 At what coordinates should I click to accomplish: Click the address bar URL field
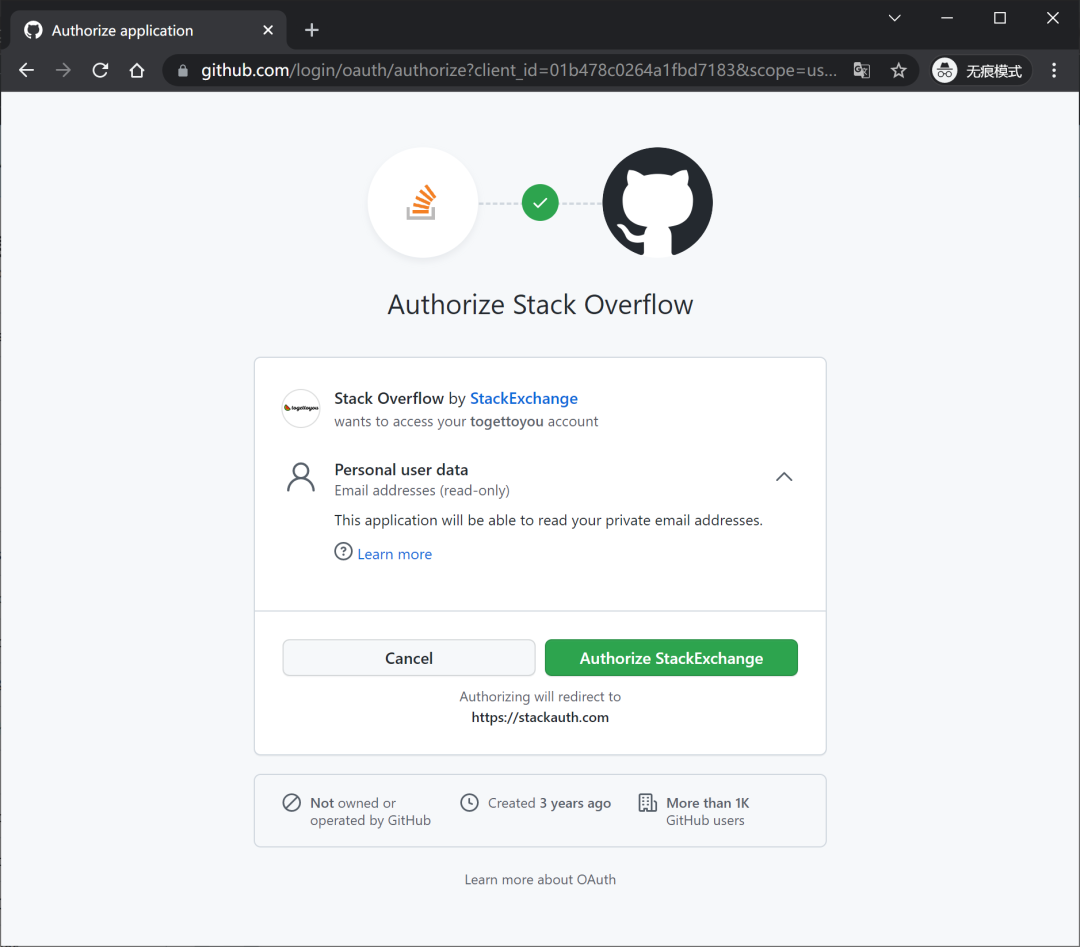point(518,70)
